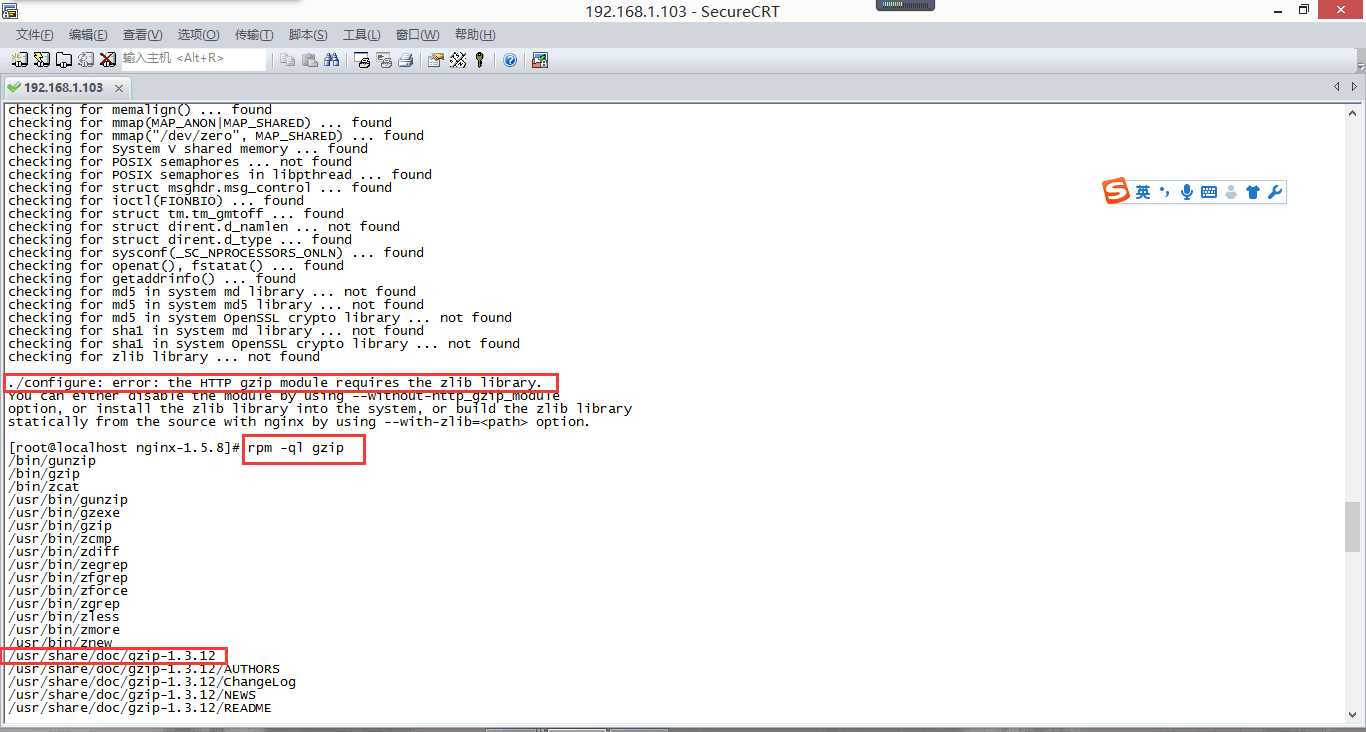Click the Public Key Assistant key icon
The height and width of the screenshot is (732, 1366).
[x=479, y=60]
